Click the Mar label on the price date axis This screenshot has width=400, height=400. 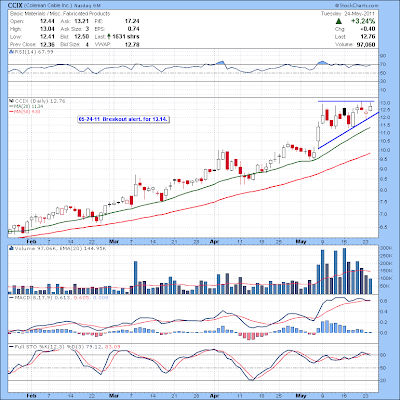[x=113, y=242]
